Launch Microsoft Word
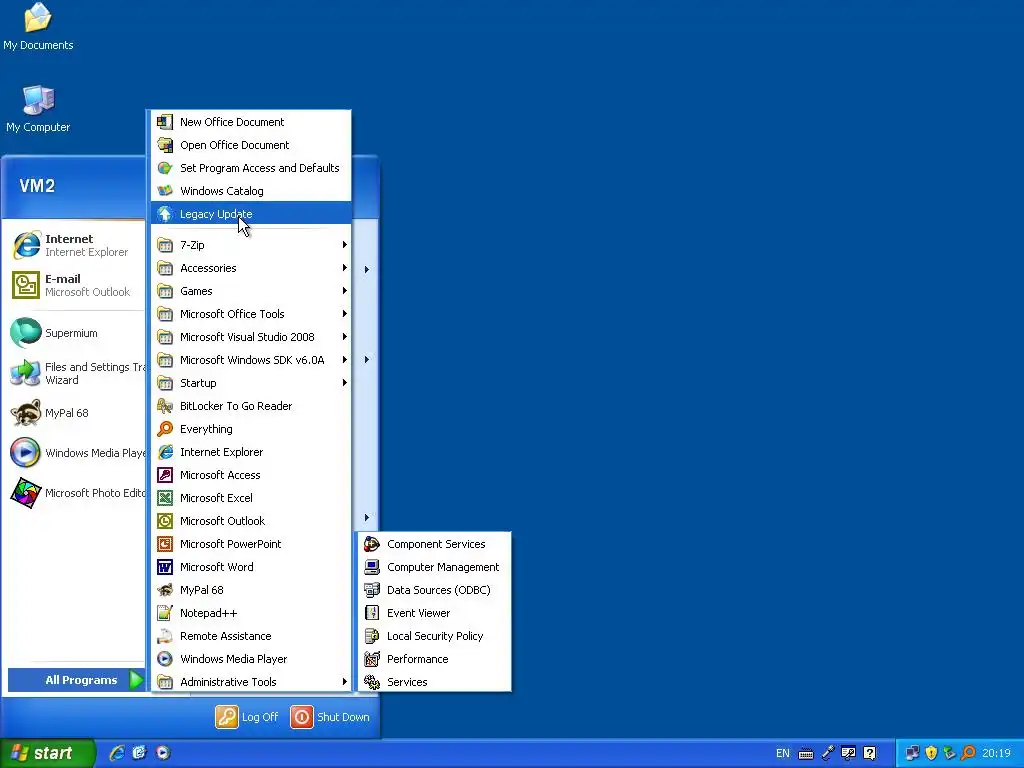Screen dimensions: 1024x768 point(251,567)
